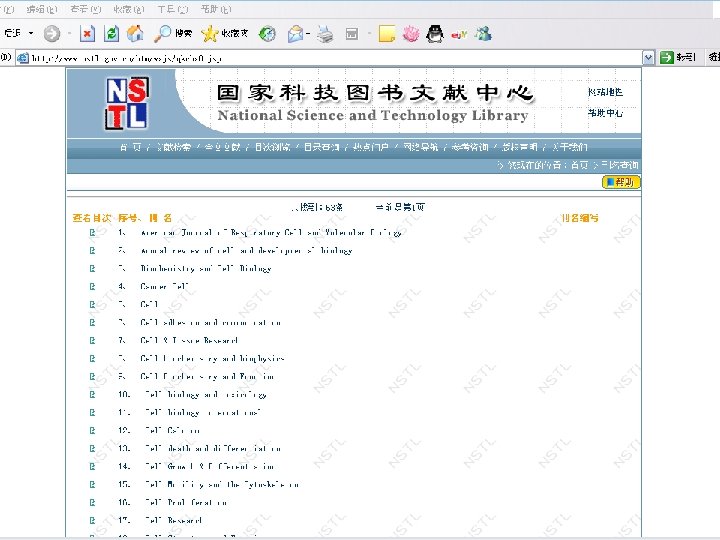Expand the Back button history dropdown arrow
This screenshot has height=540, width=720.
point(31,34)
